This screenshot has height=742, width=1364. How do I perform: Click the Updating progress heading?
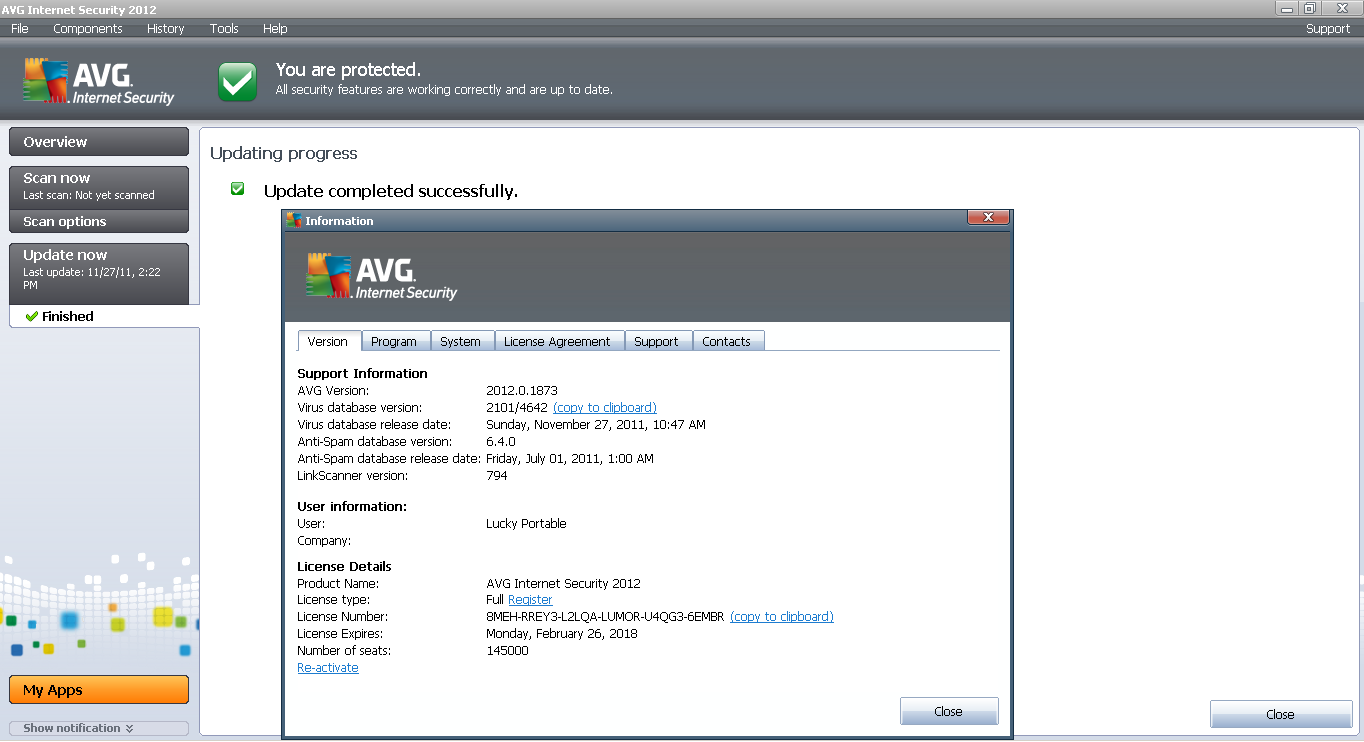(284, 153)
